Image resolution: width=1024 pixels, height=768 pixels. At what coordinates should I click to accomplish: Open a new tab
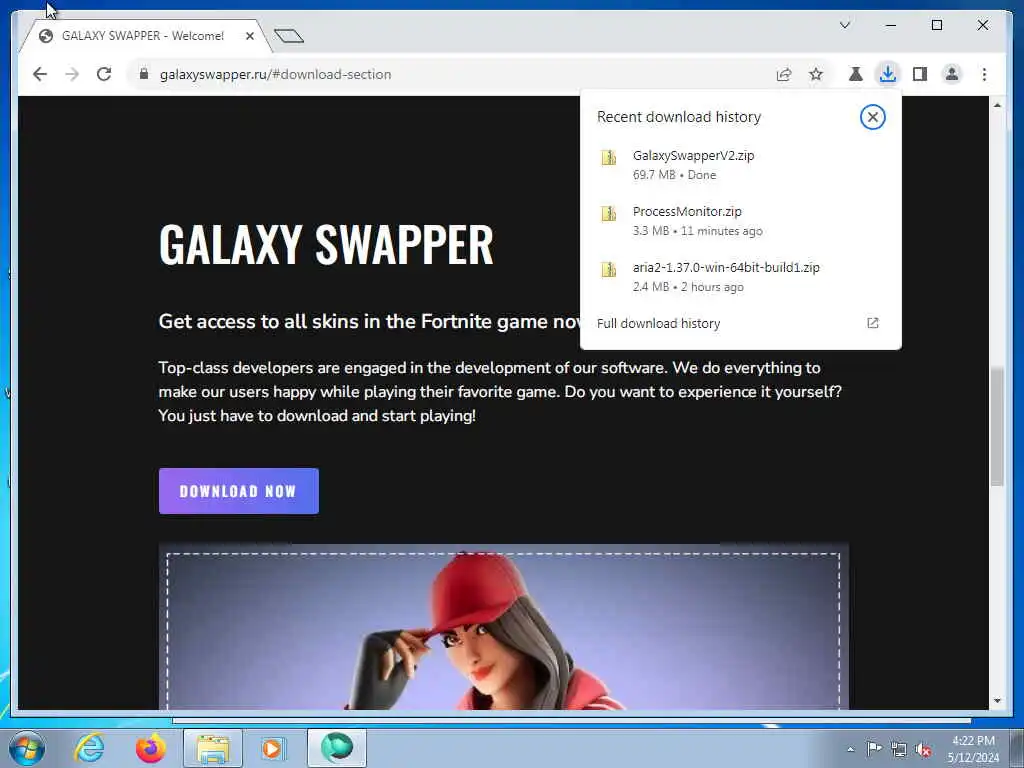point(289,36)
